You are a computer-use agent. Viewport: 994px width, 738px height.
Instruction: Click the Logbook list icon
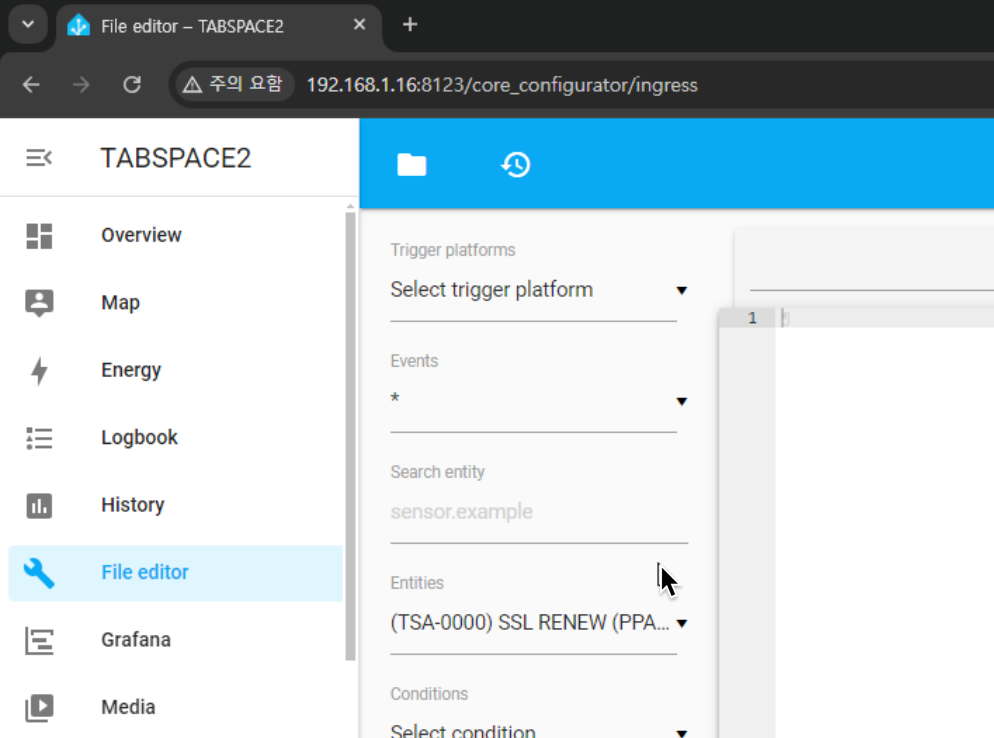point(39,438)
